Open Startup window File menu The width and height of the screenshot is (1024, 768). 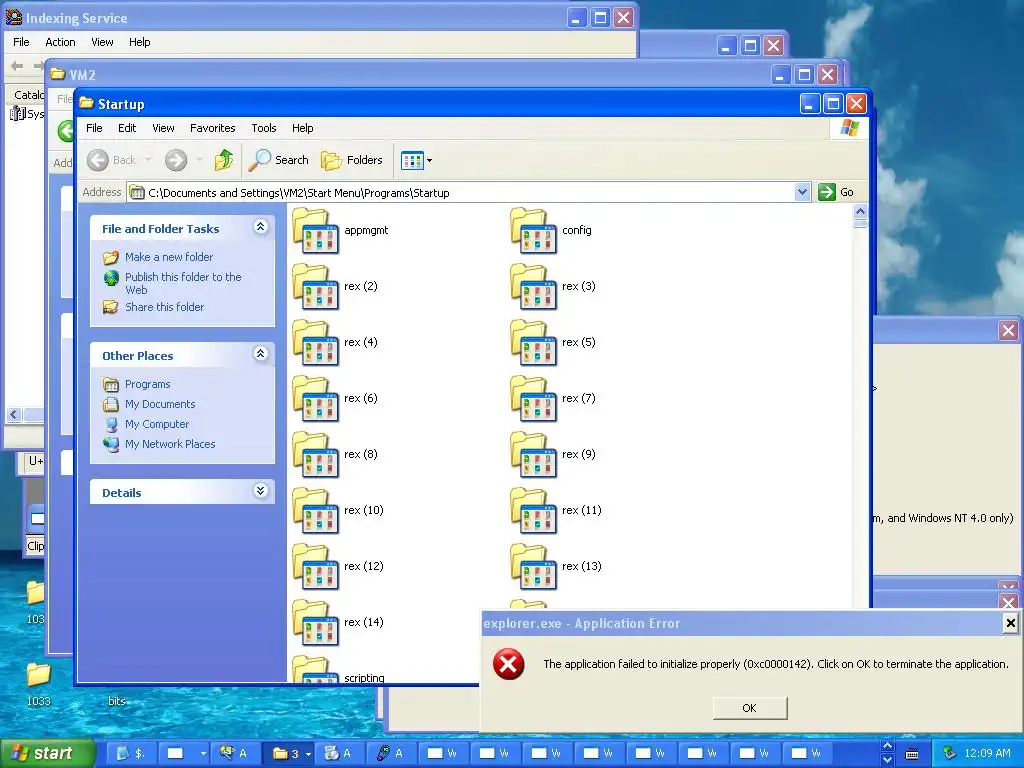click(94, 128)
